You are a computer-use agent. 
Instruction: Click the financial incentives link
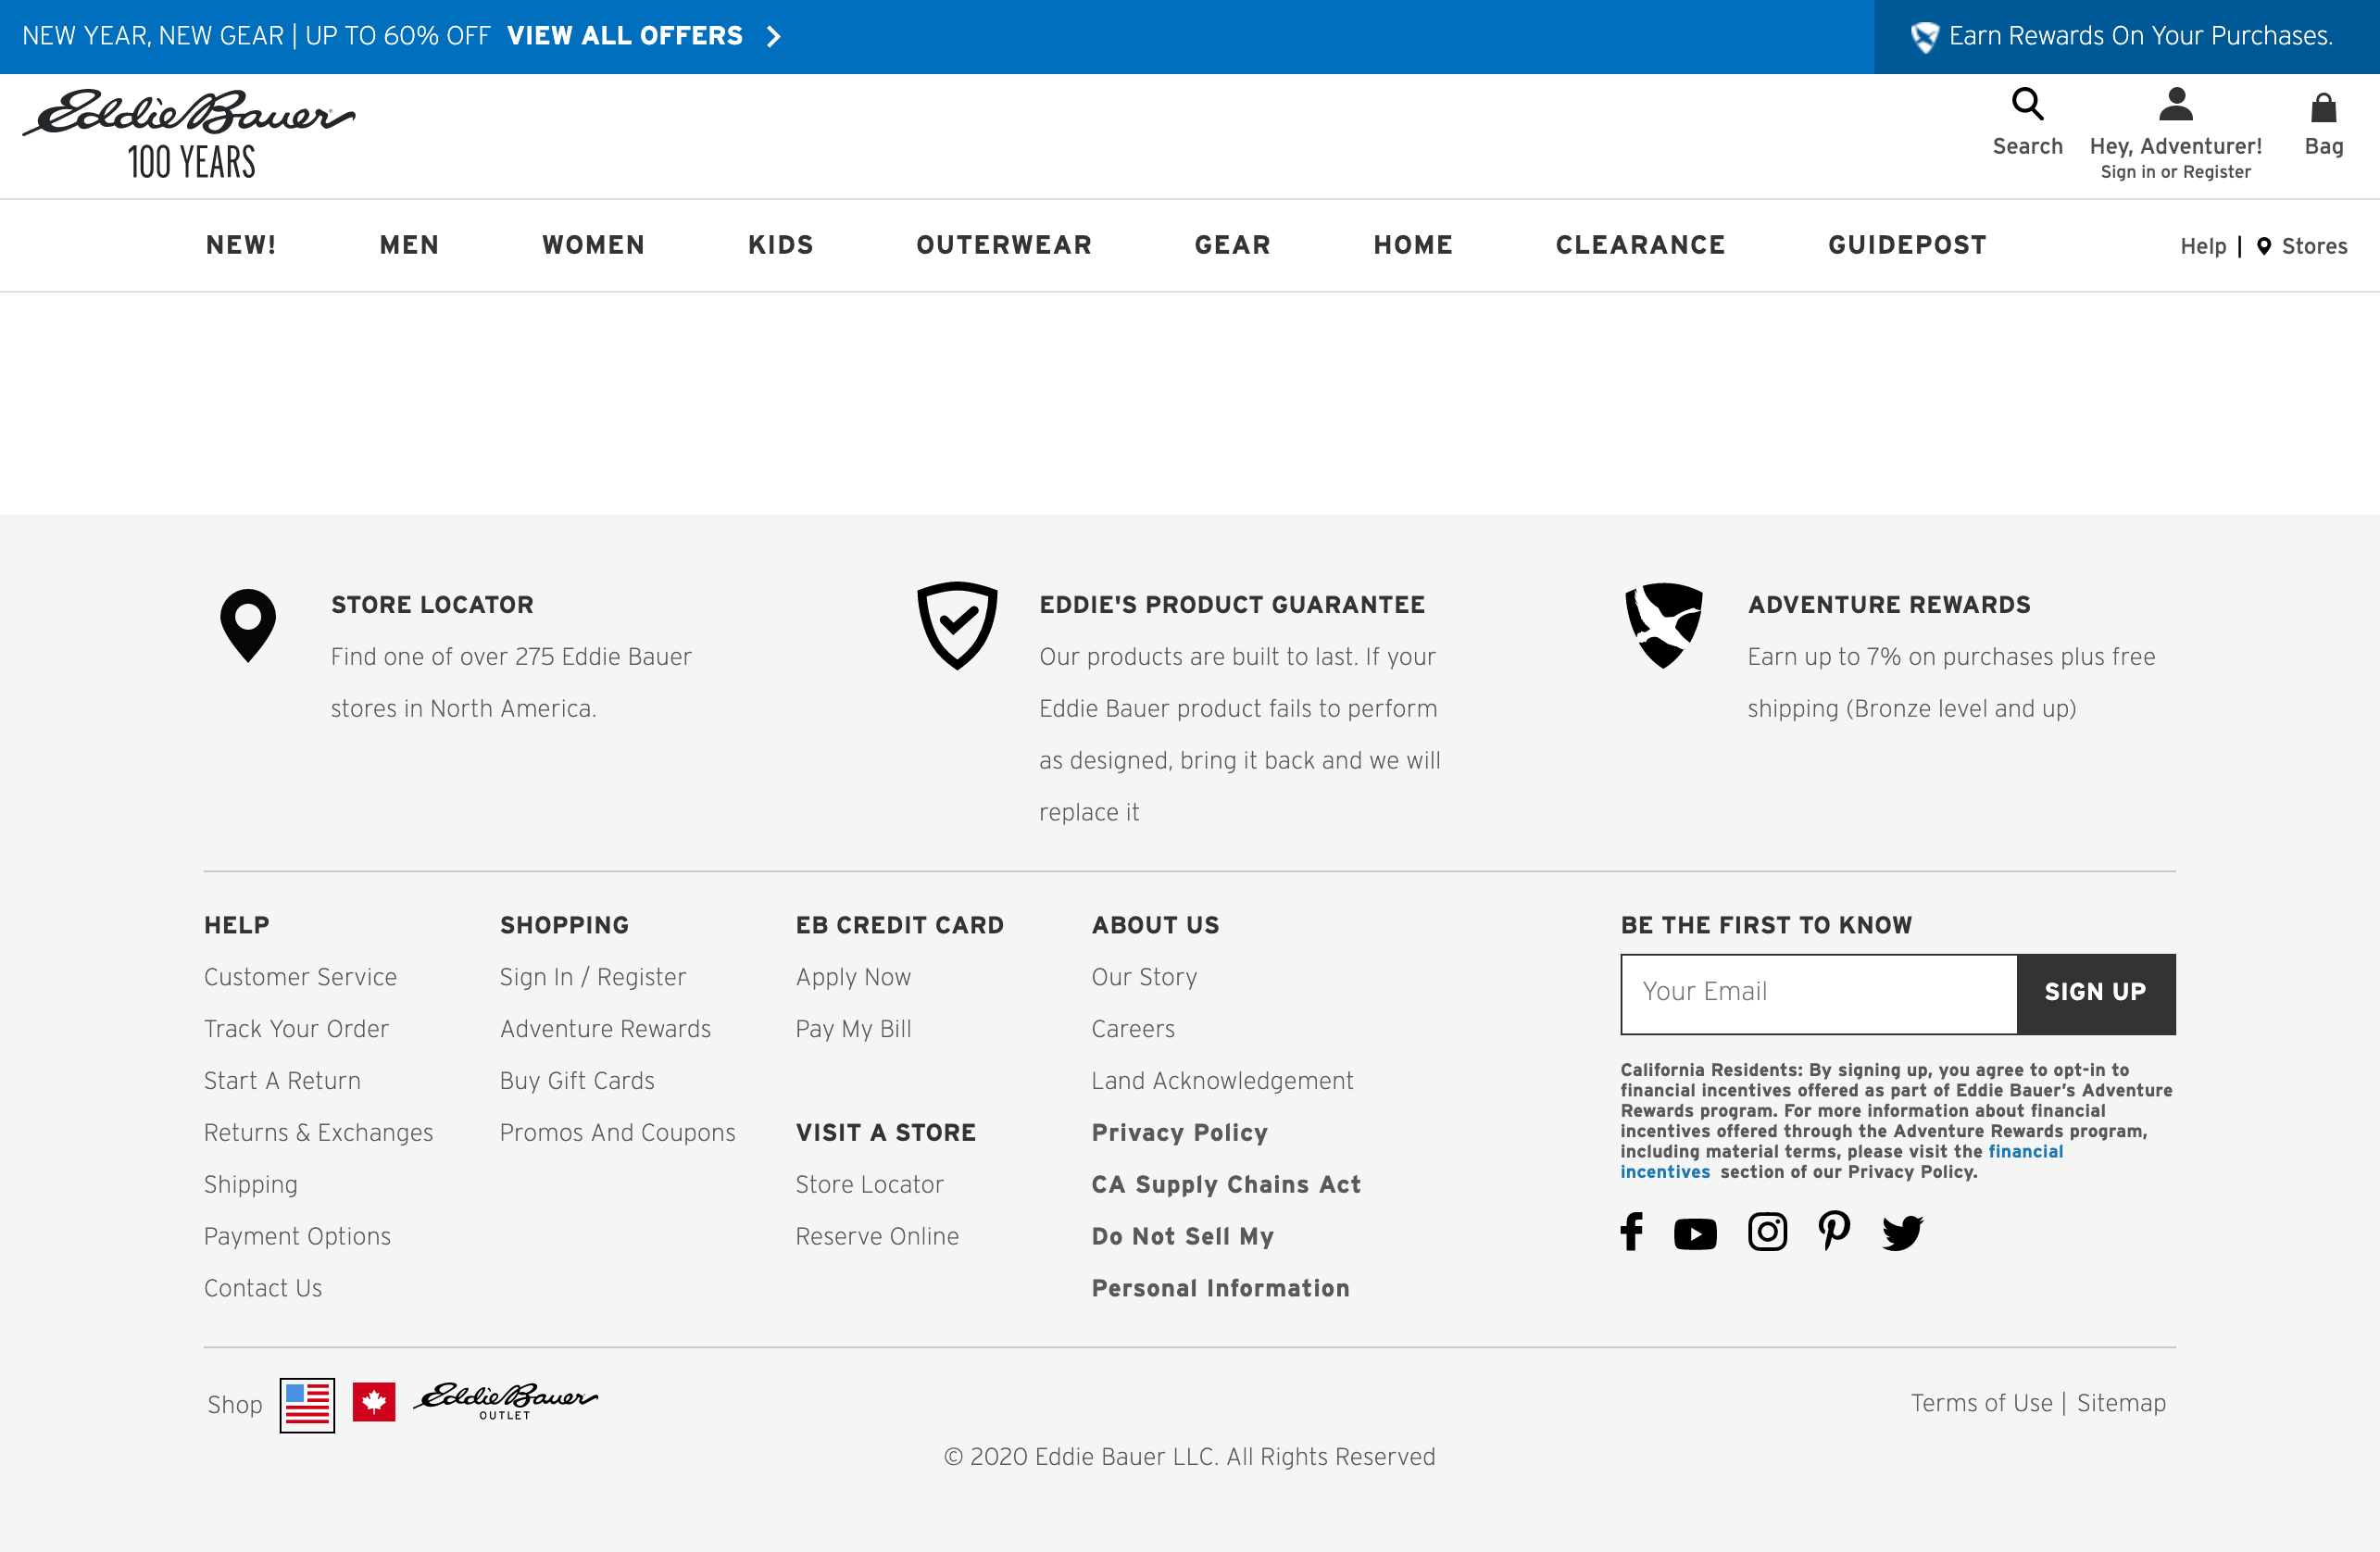click(1841, 1161)
